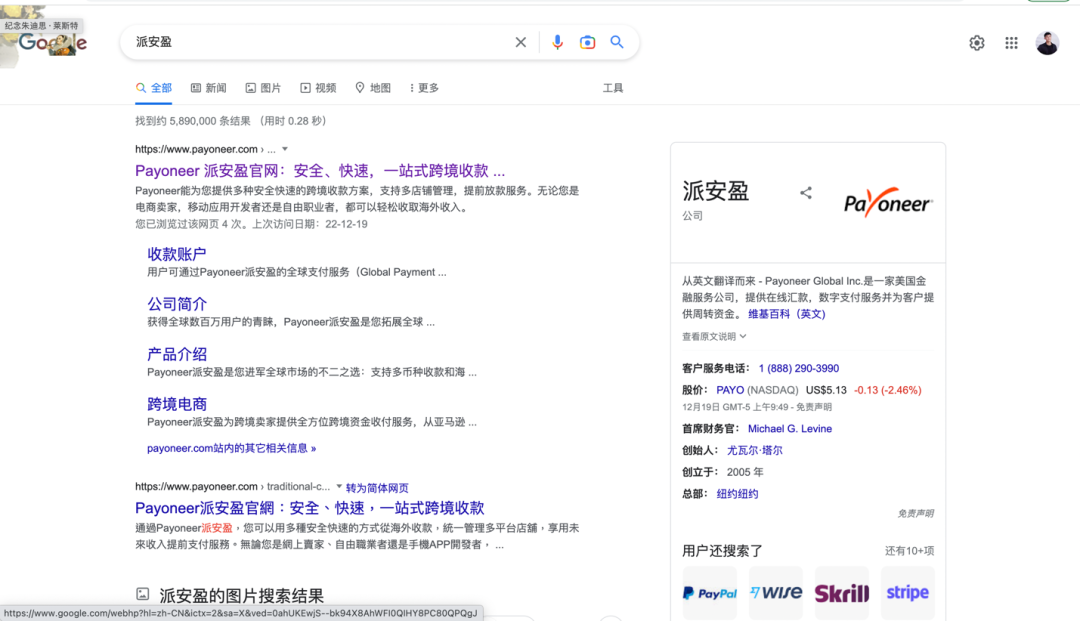Share the Payoneer knowledge panel
Screen dimensions: 1080x621
806,193
